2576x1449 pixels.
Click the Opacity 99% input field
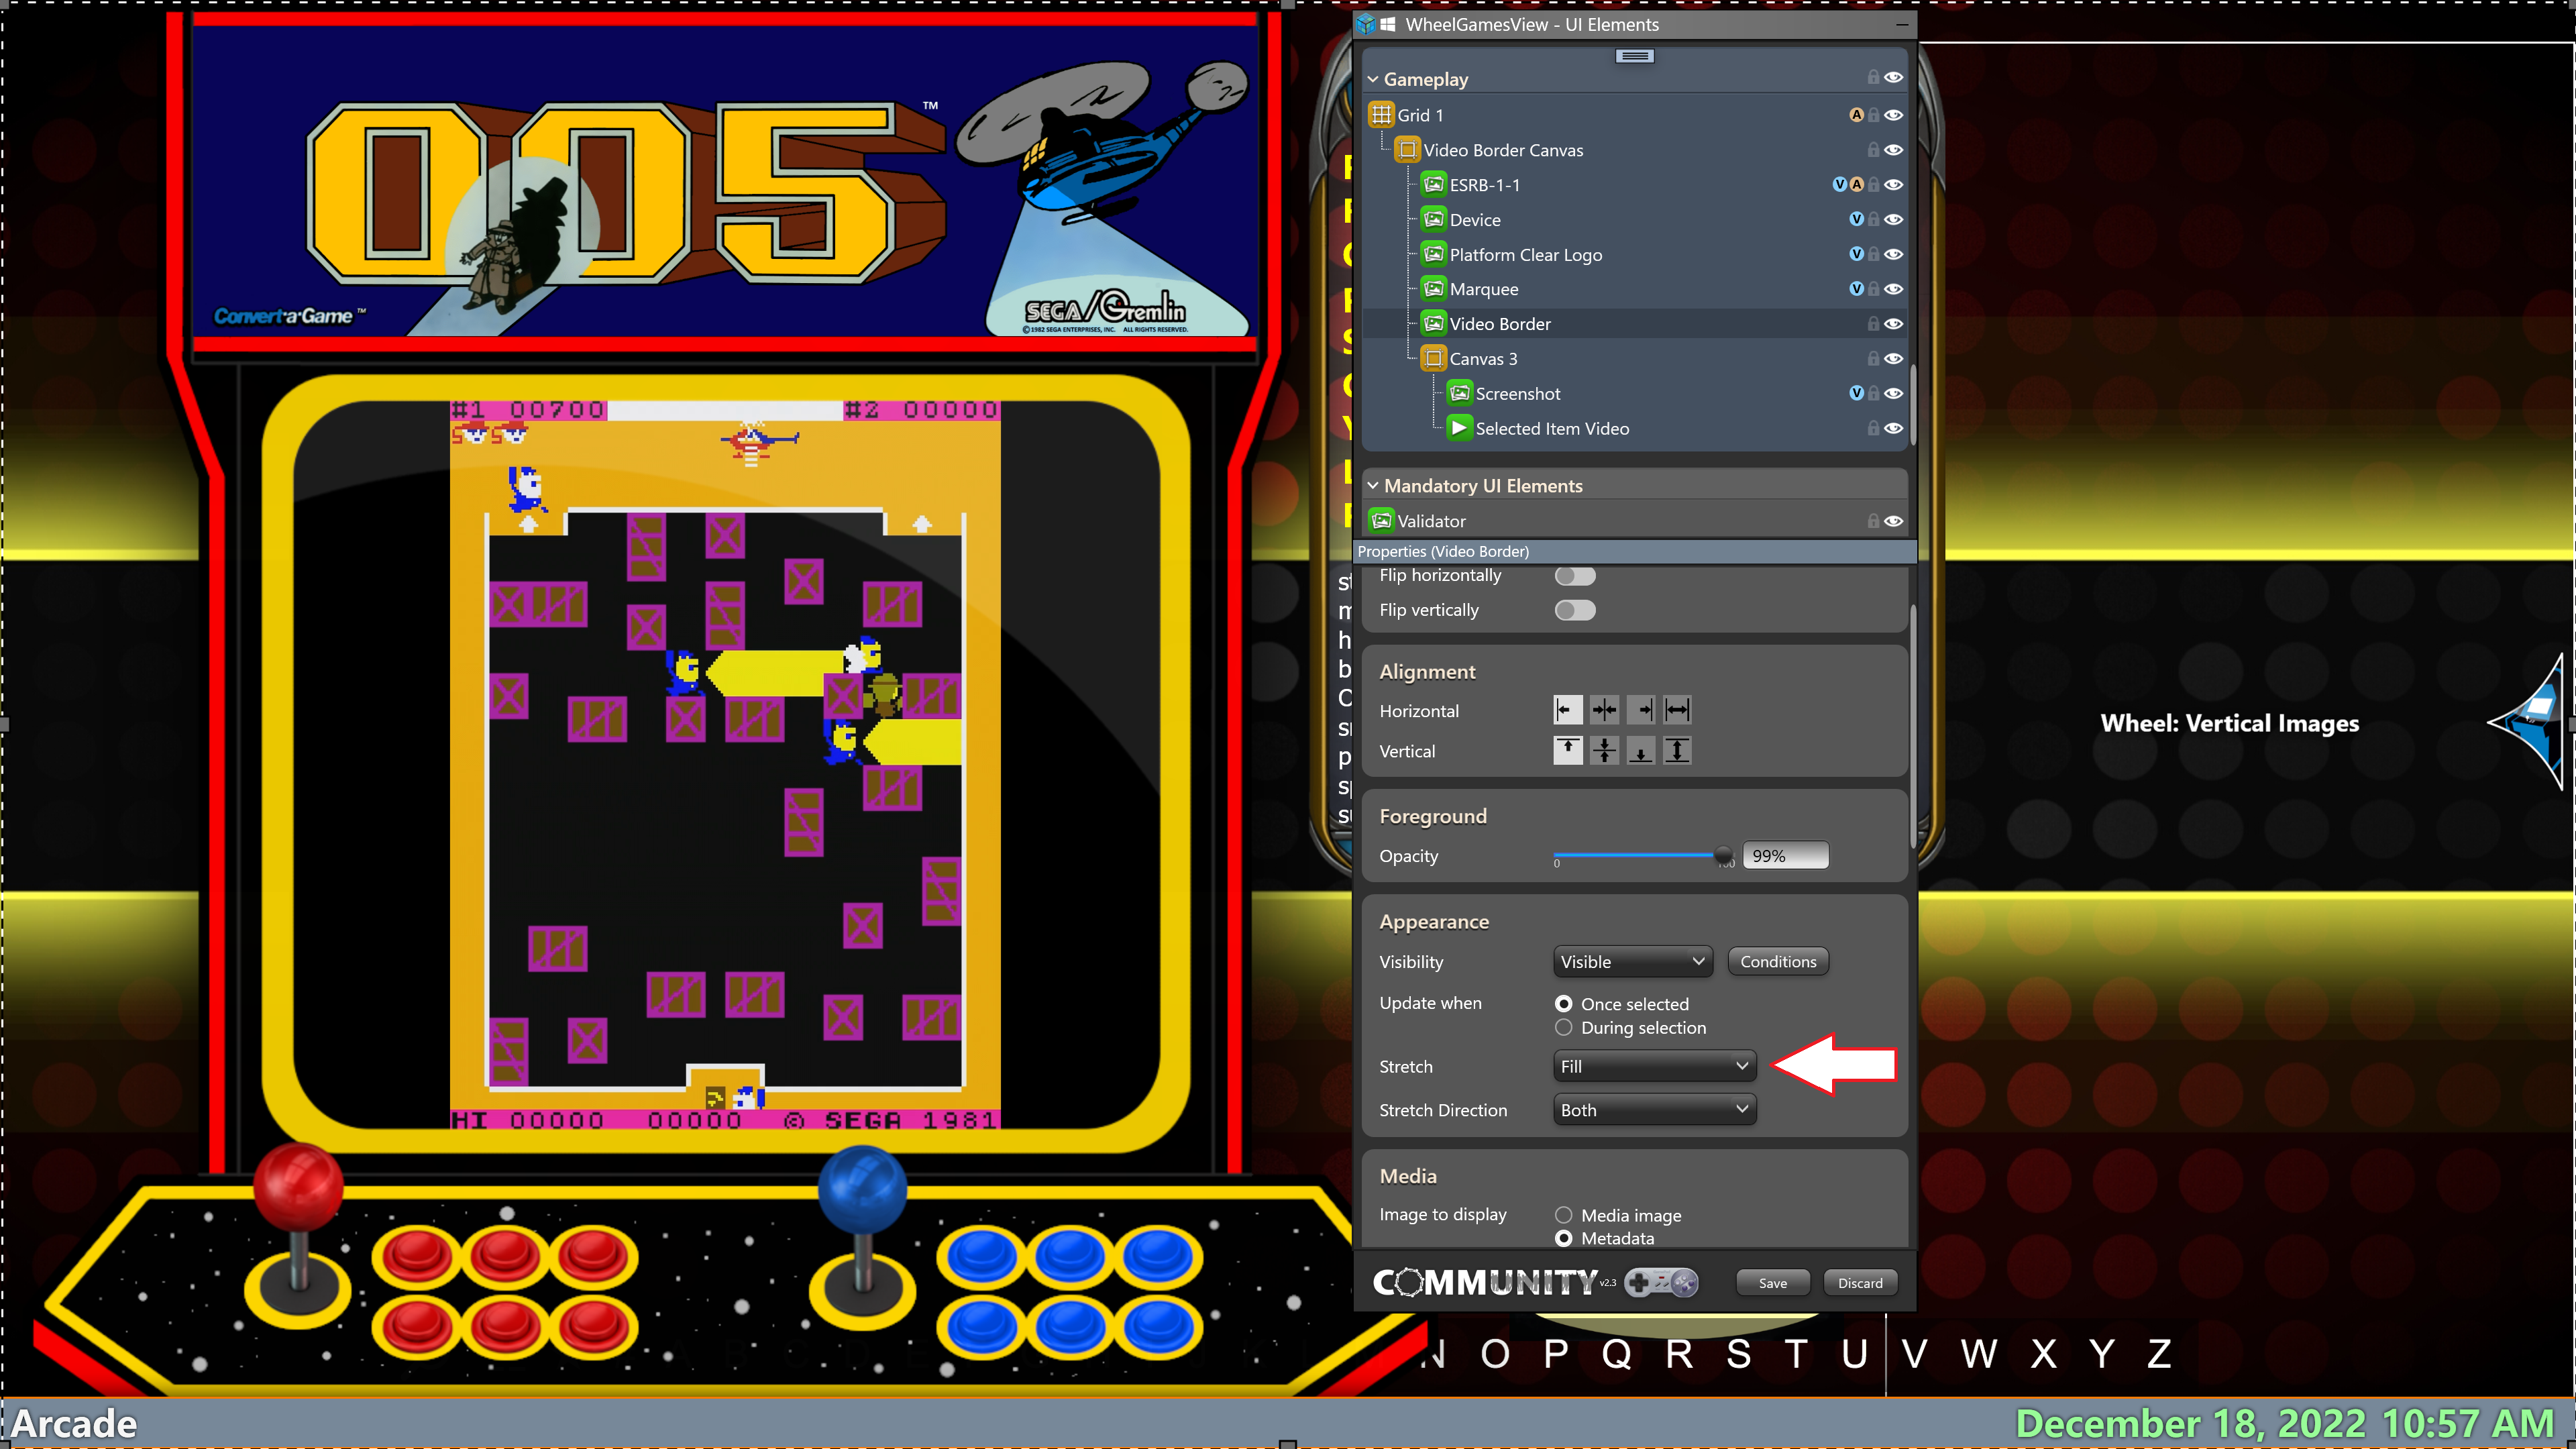click(1785, 856)
